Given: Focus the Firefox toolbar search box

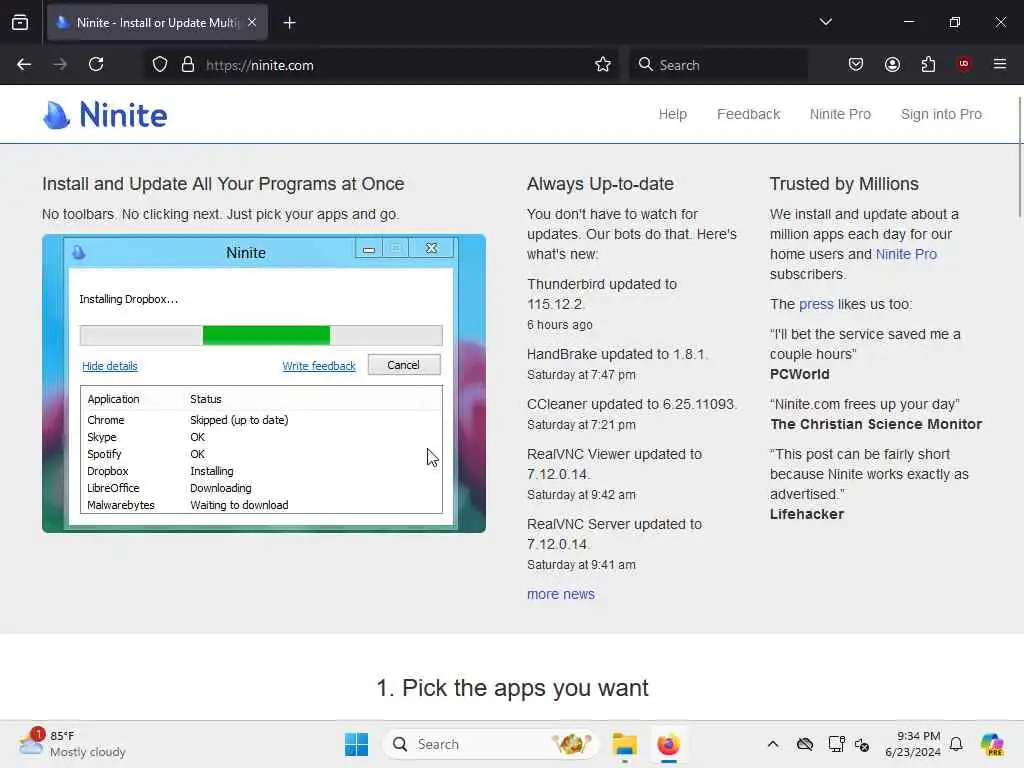Looking at the screenshot, I should tap(718, 65).
